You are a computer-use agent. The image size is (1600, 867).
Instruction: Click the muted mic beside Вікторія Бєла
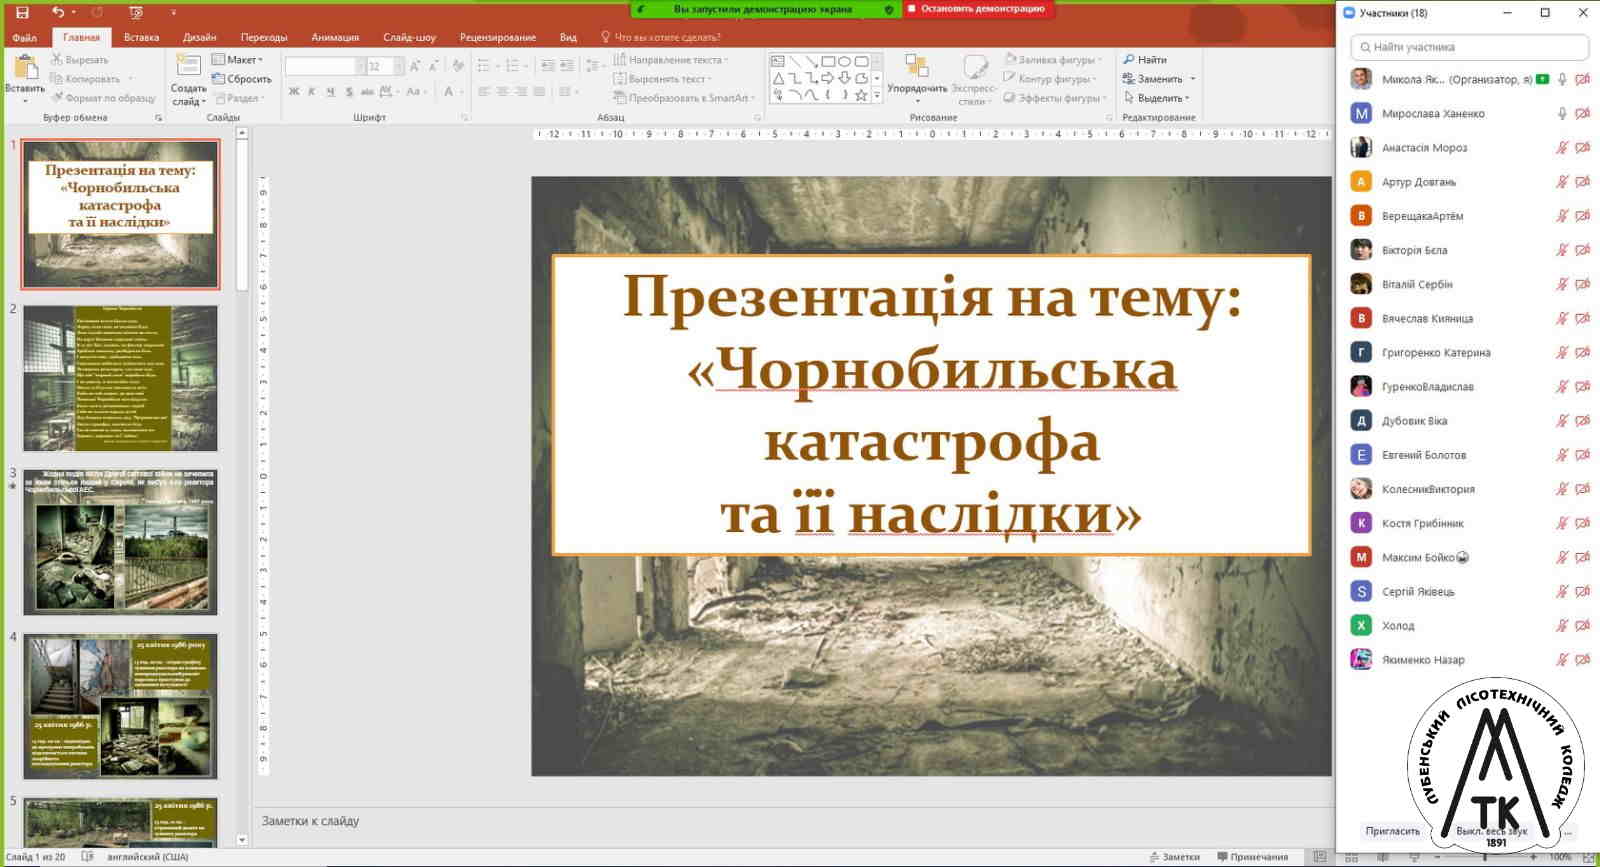click(x=1562, y=250)
